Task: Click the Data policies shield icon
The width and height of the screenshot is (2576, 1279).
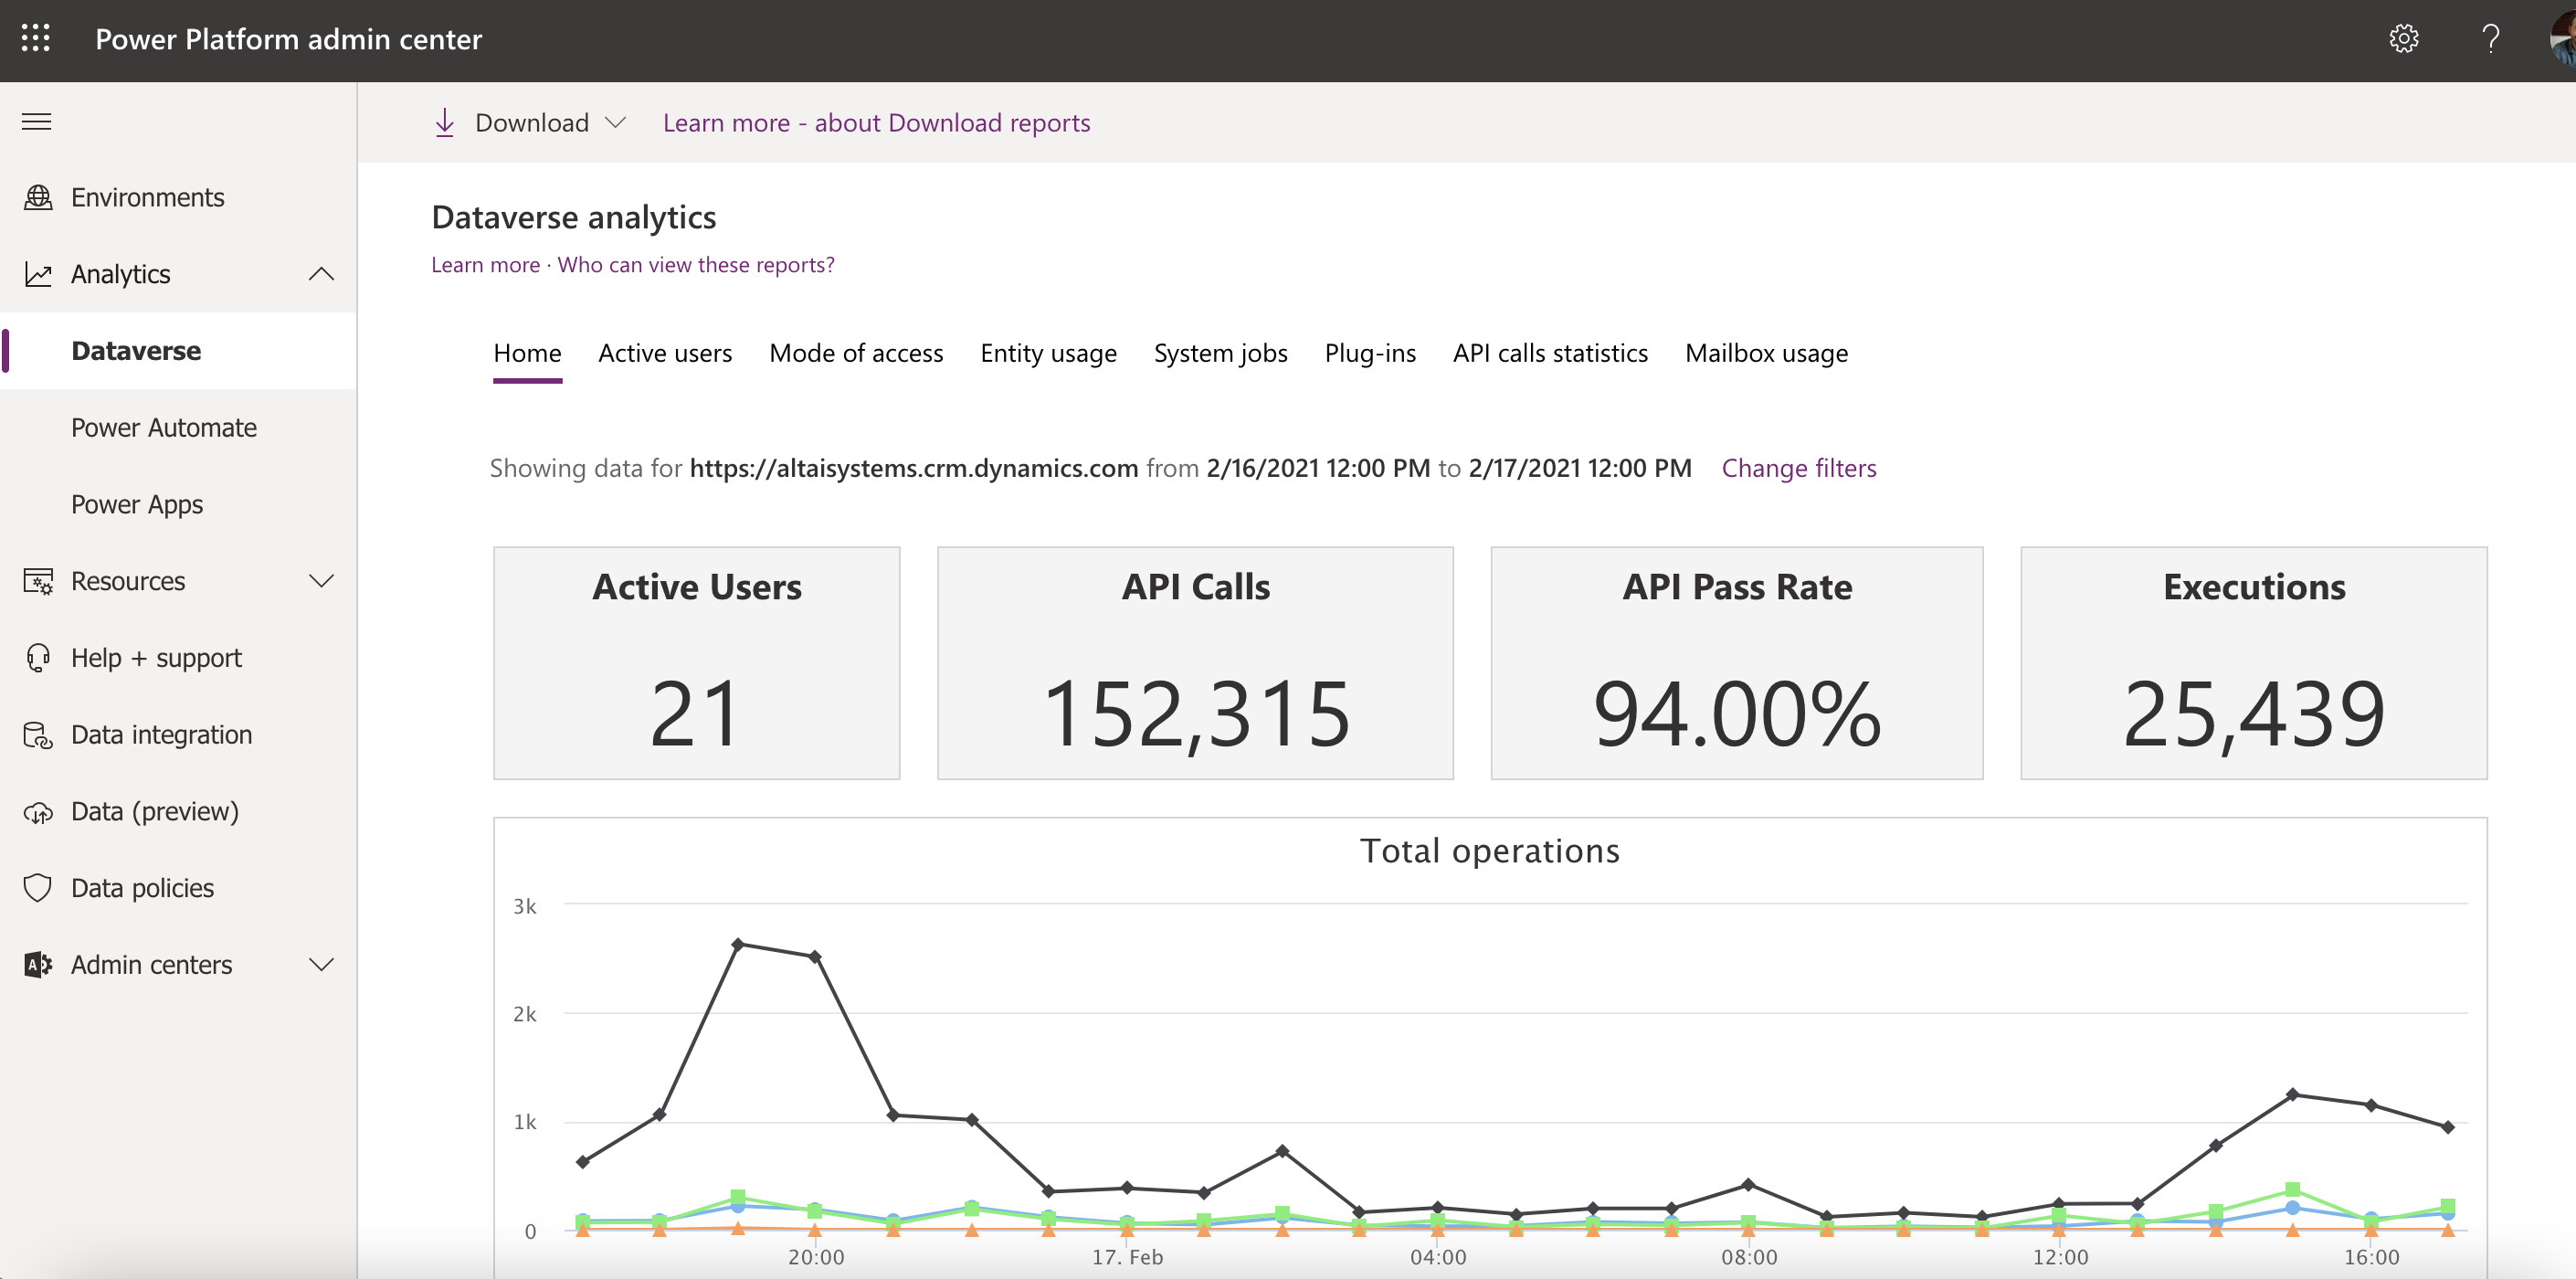Action: [x=38, y=888]
